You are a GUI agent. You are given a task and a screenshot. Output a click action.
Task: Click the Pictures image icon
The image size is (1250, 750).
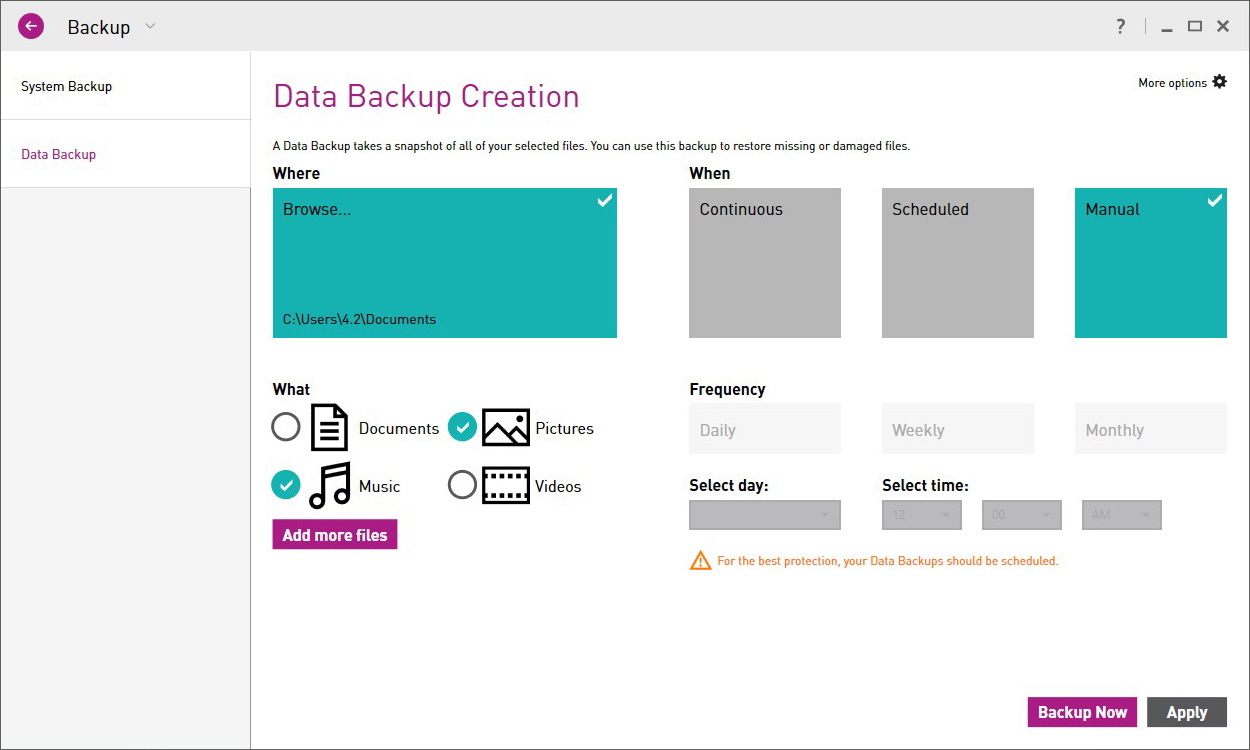pos(506,428)
